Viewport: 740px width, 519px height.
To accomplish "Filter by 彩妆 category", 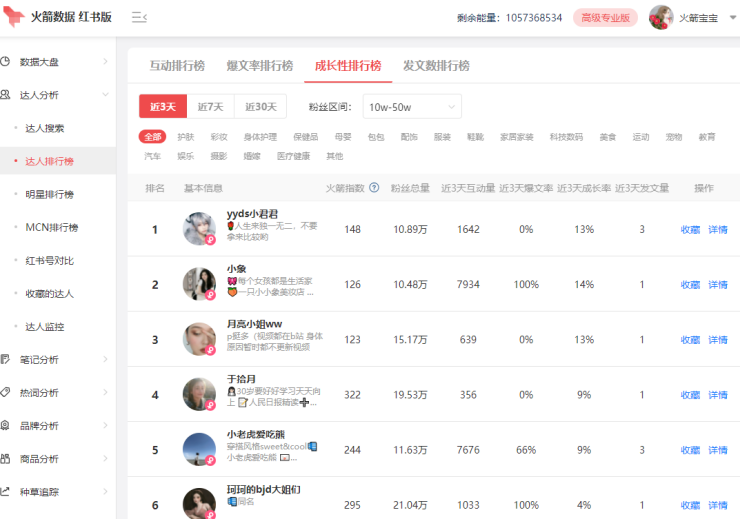I will [219, 137].
